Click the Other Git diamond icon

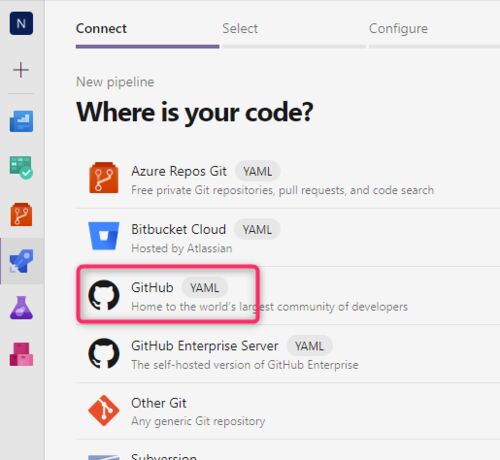coord(104,411)
